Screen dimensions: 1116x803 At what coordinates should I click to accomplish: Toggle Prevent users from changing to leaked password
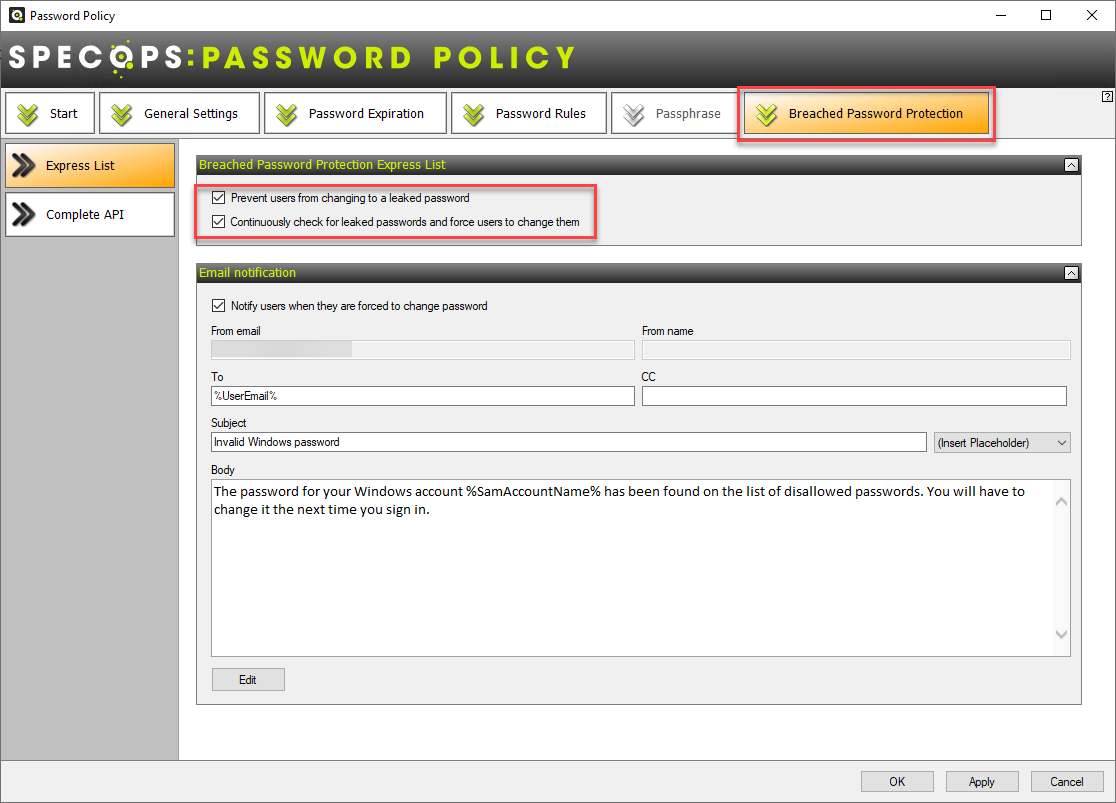(x=219, y=198)
